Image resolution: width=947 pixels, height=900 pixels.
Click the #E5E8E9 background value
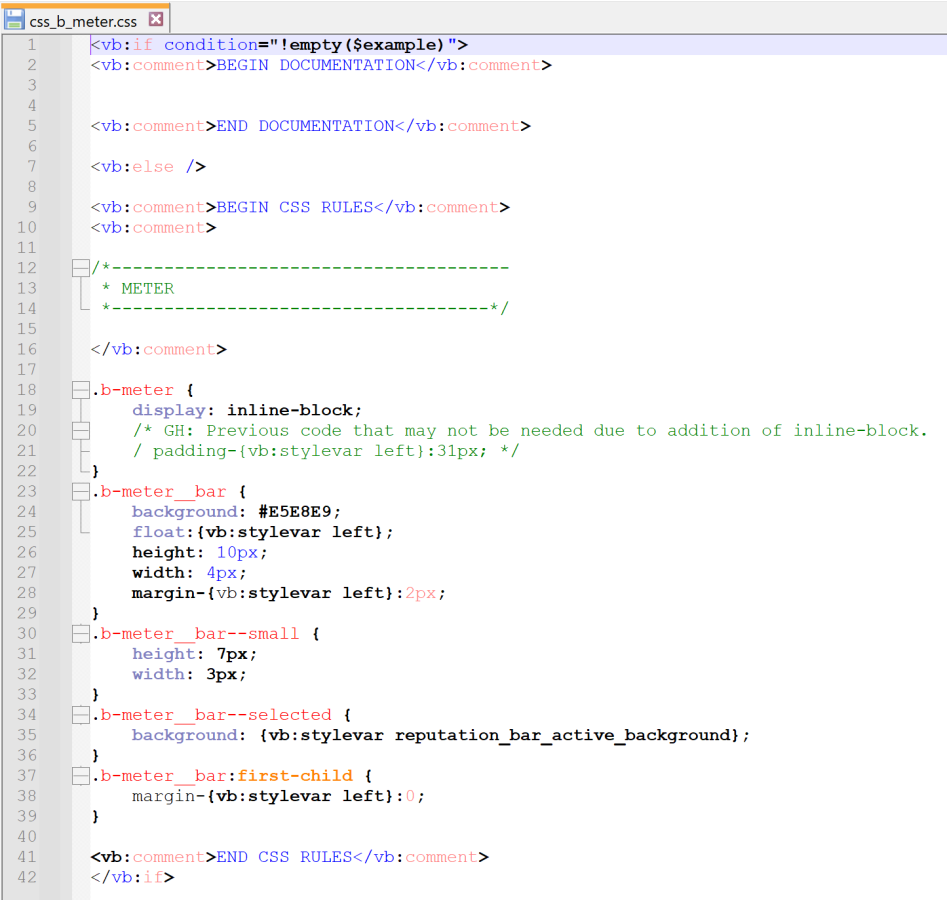pos(295,512)
